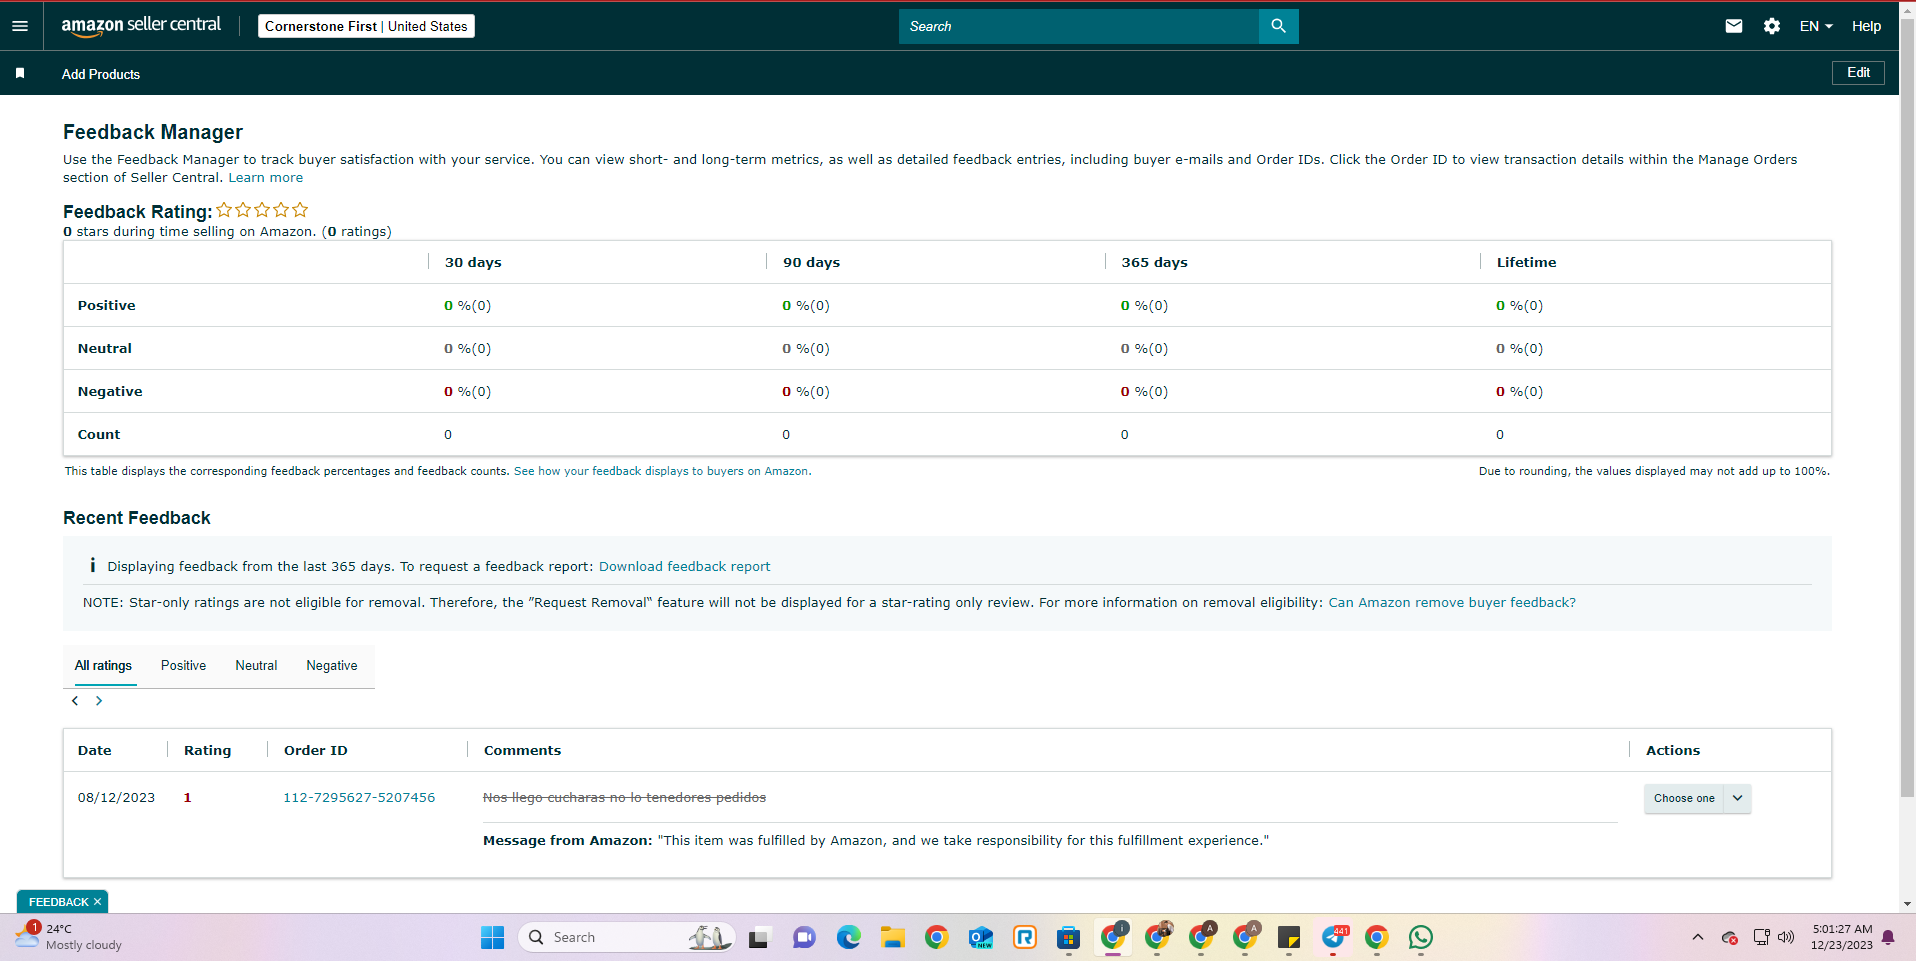Viewport: 1916px width, 961px height.
Task: Open the EN language dropdown
Action: tap(1816, 26)
